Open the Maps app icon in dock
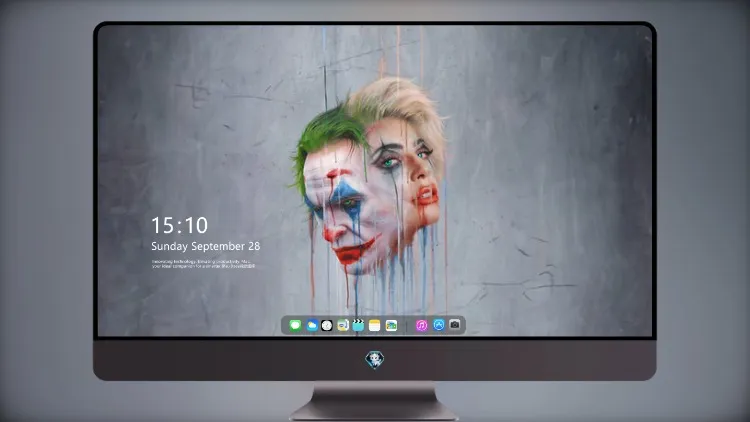The image size is (750, 422). (343, 325)
